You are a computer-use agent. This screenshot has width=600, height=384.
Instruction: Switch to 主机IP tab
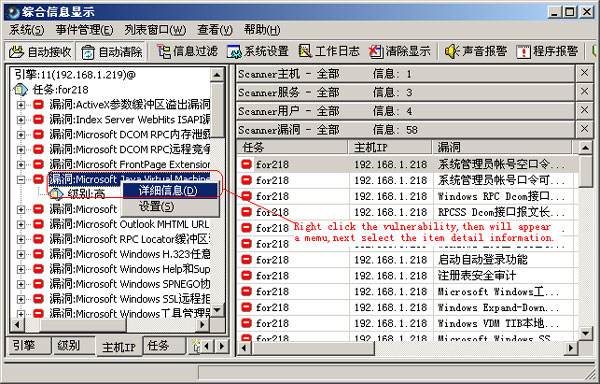click(119, 347)
